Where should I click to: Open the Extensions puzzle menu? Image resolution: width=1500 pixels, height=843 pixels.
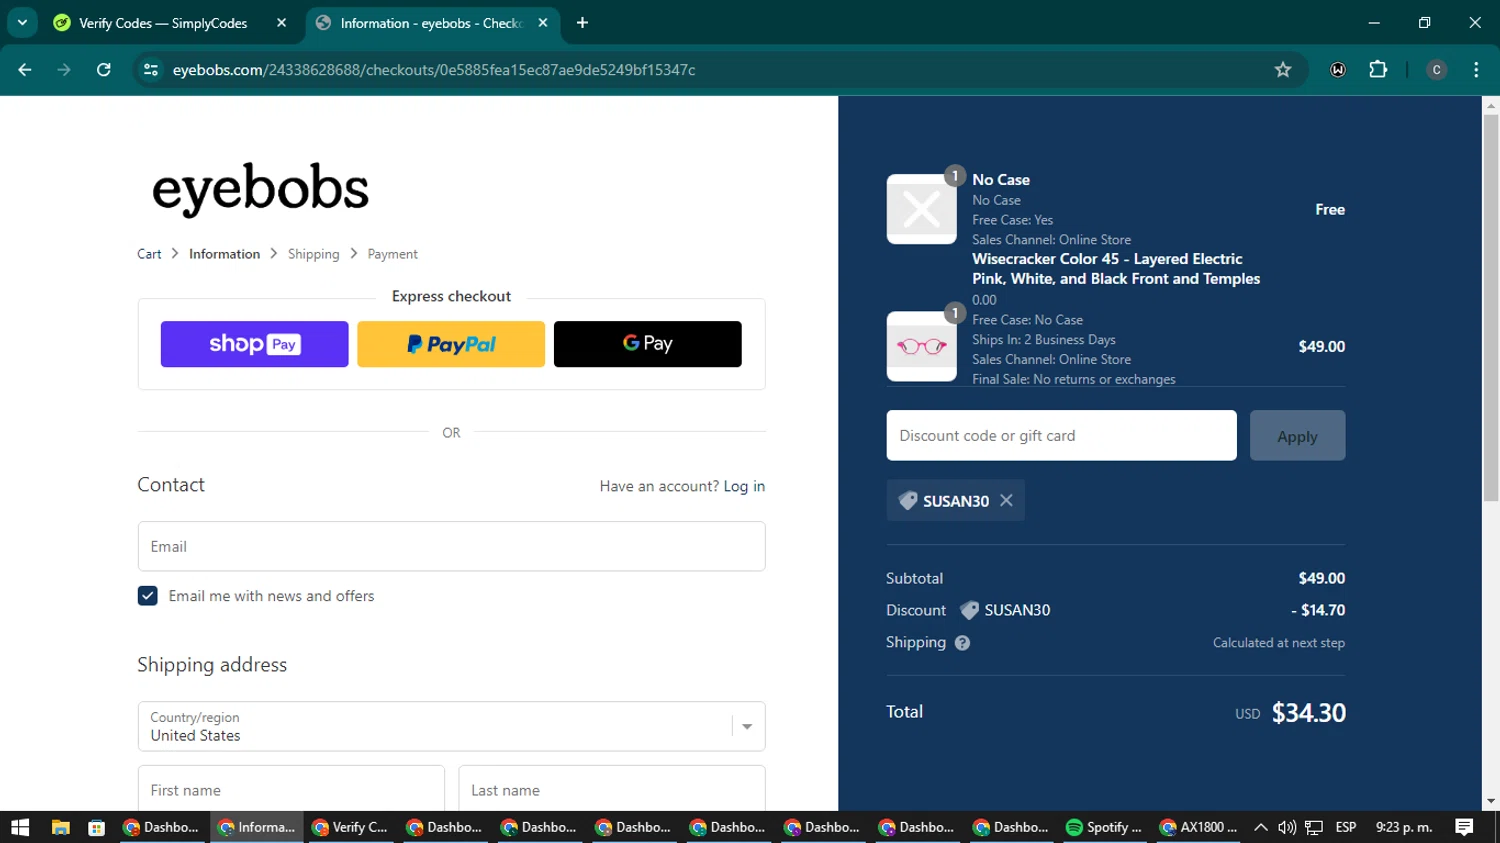[x=1378, y=70]
